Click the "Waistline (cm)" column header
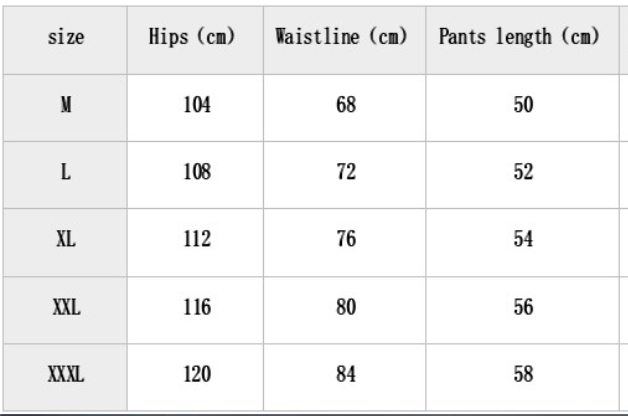Image resolution: width=628 pixels, height=416 pixels. (x=343, y=38)
